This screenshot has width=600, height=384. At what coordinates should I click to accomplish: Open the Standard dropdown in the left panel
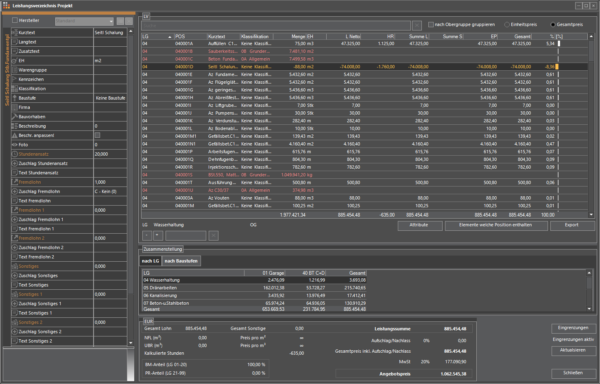[85, 21]
